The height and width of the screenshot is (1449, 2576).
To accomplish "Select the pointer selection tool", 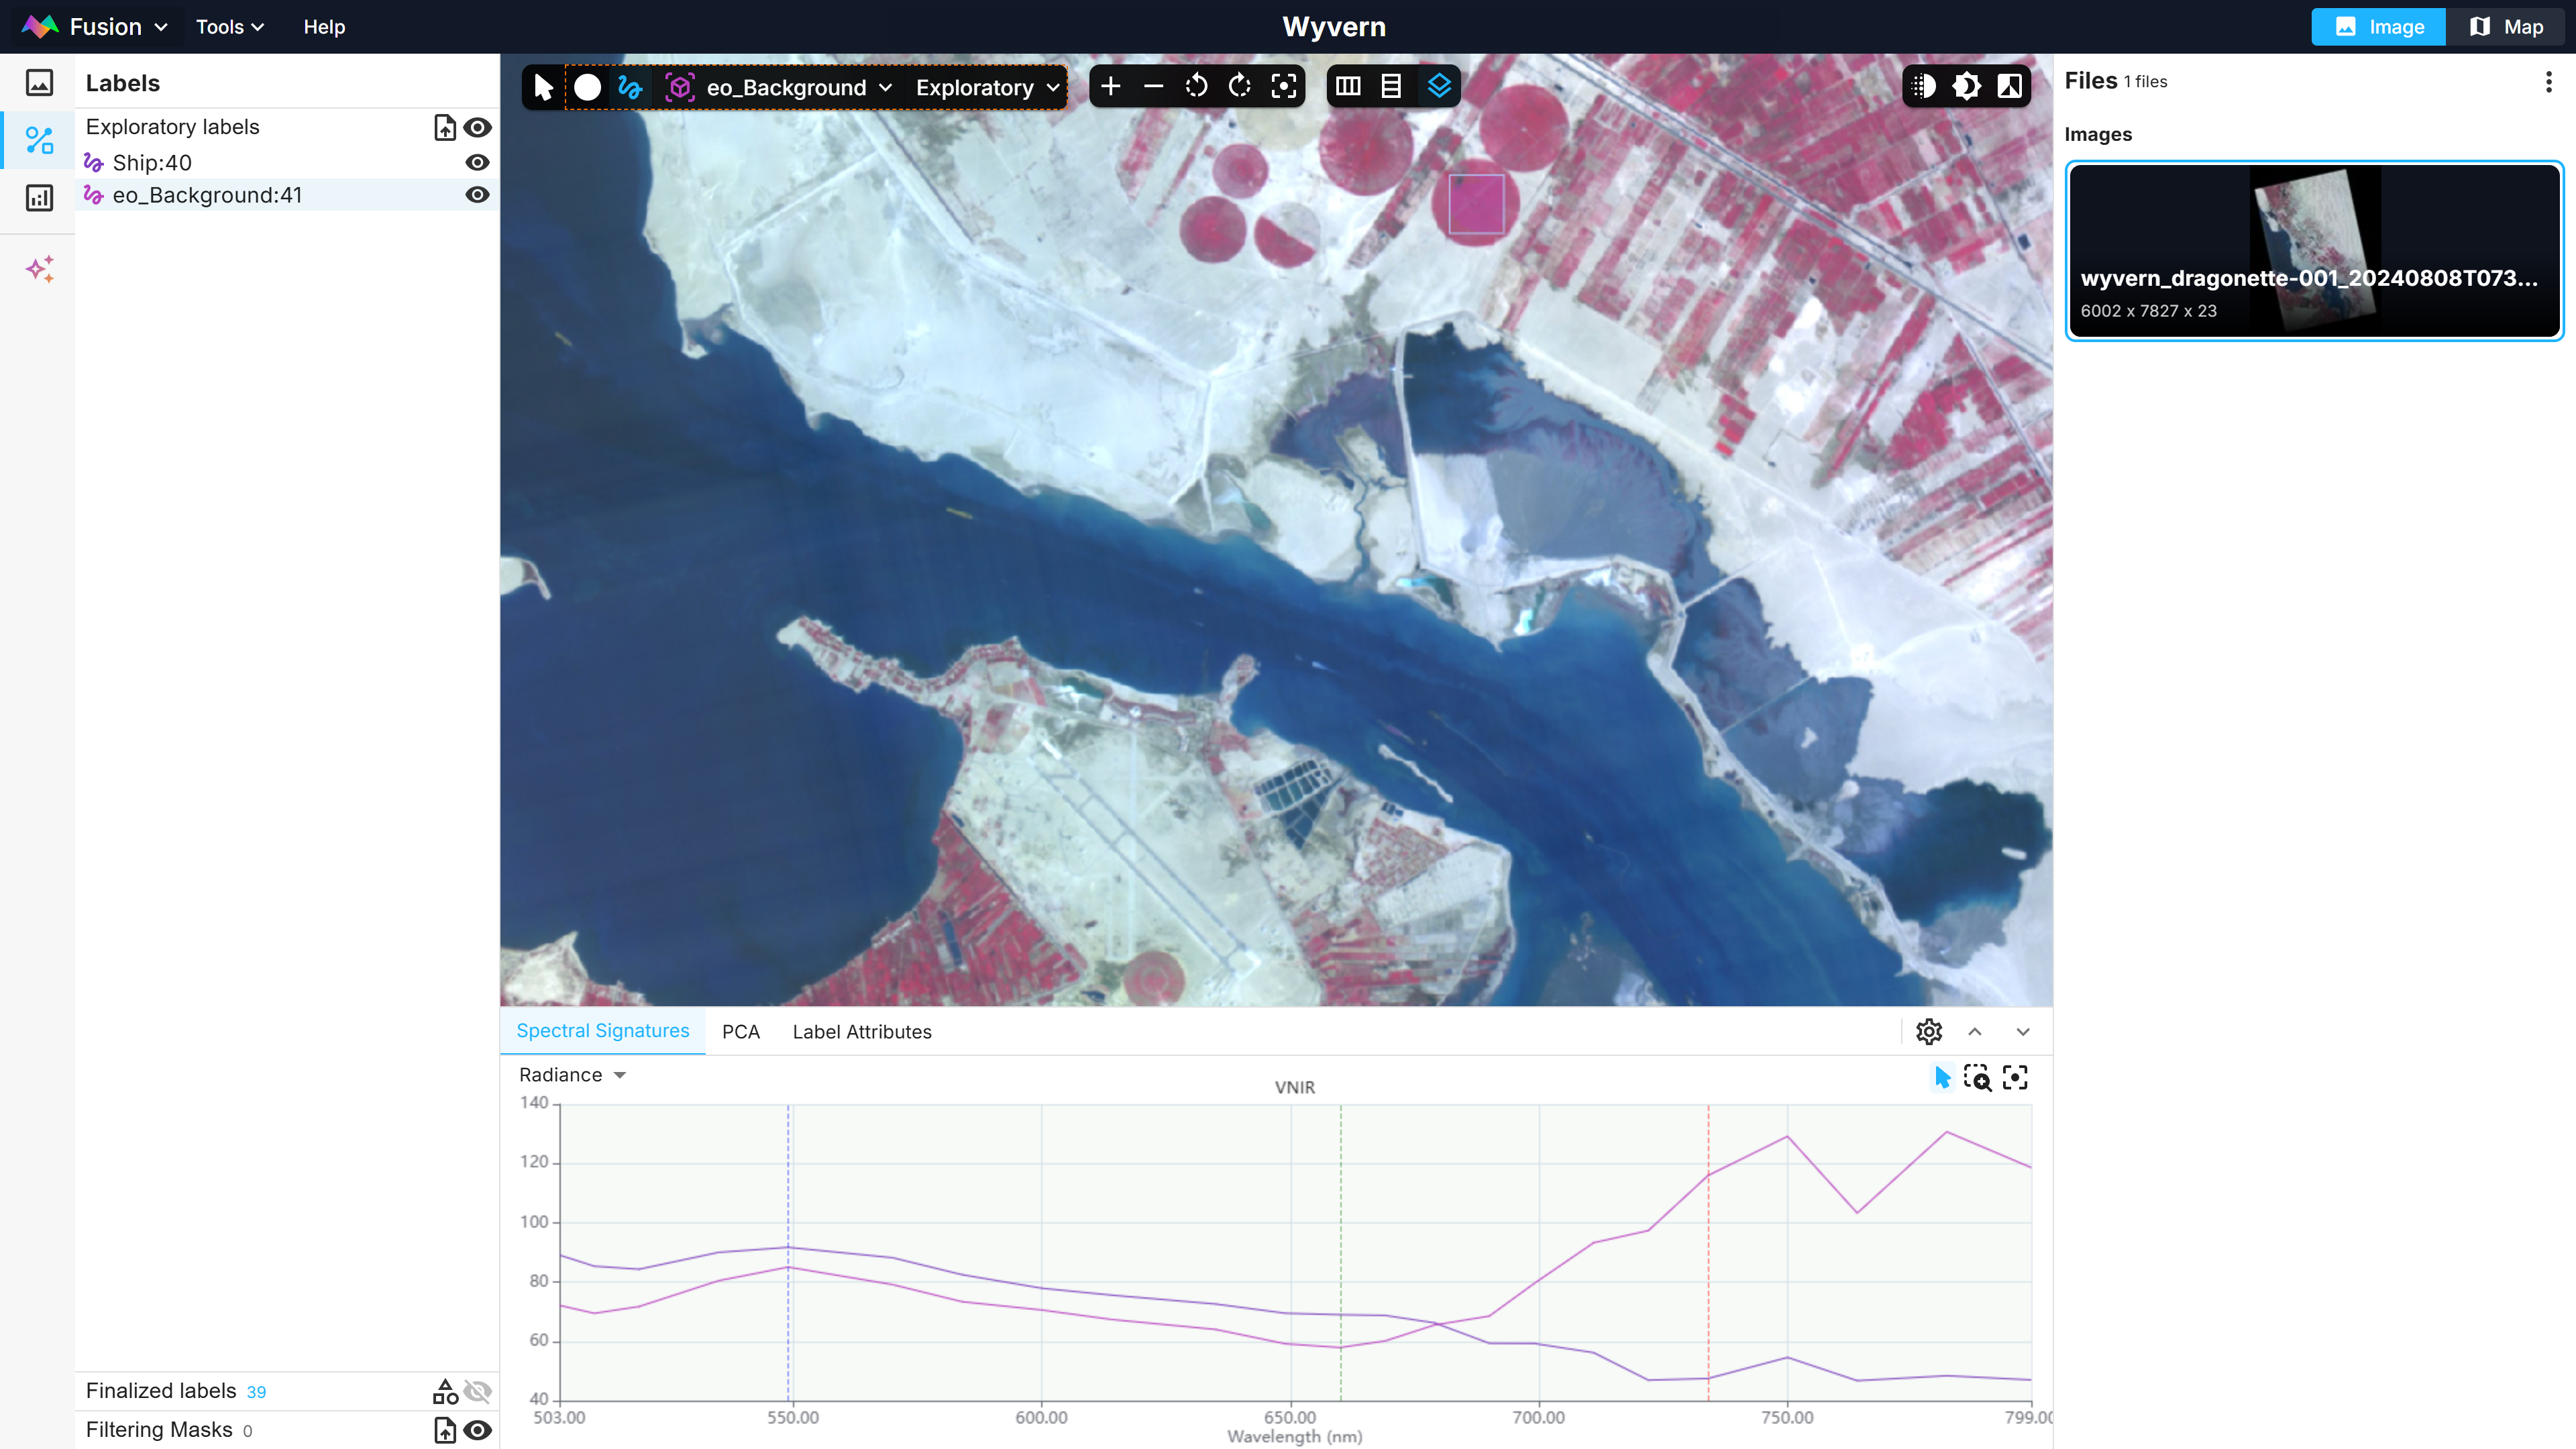I will [543, 87].
